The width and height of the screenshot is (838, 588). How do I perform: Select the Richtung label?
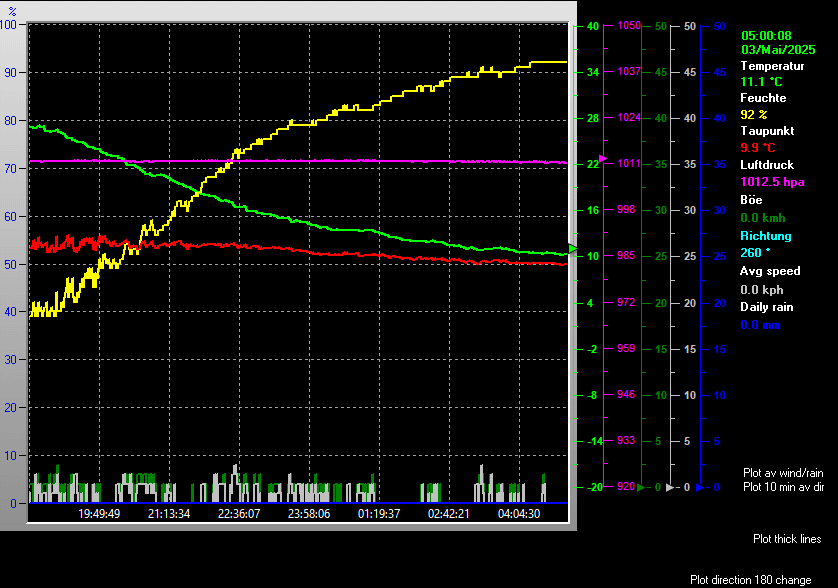point(765,236)
